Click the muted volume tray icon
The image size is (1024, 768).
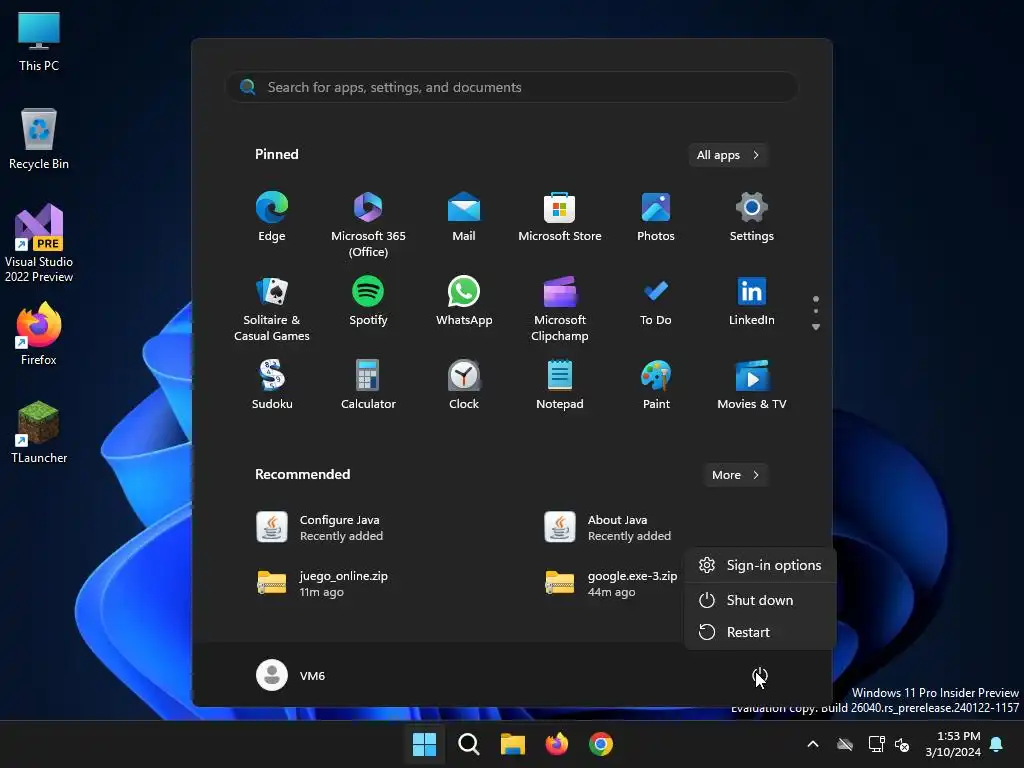coord(902,744)
